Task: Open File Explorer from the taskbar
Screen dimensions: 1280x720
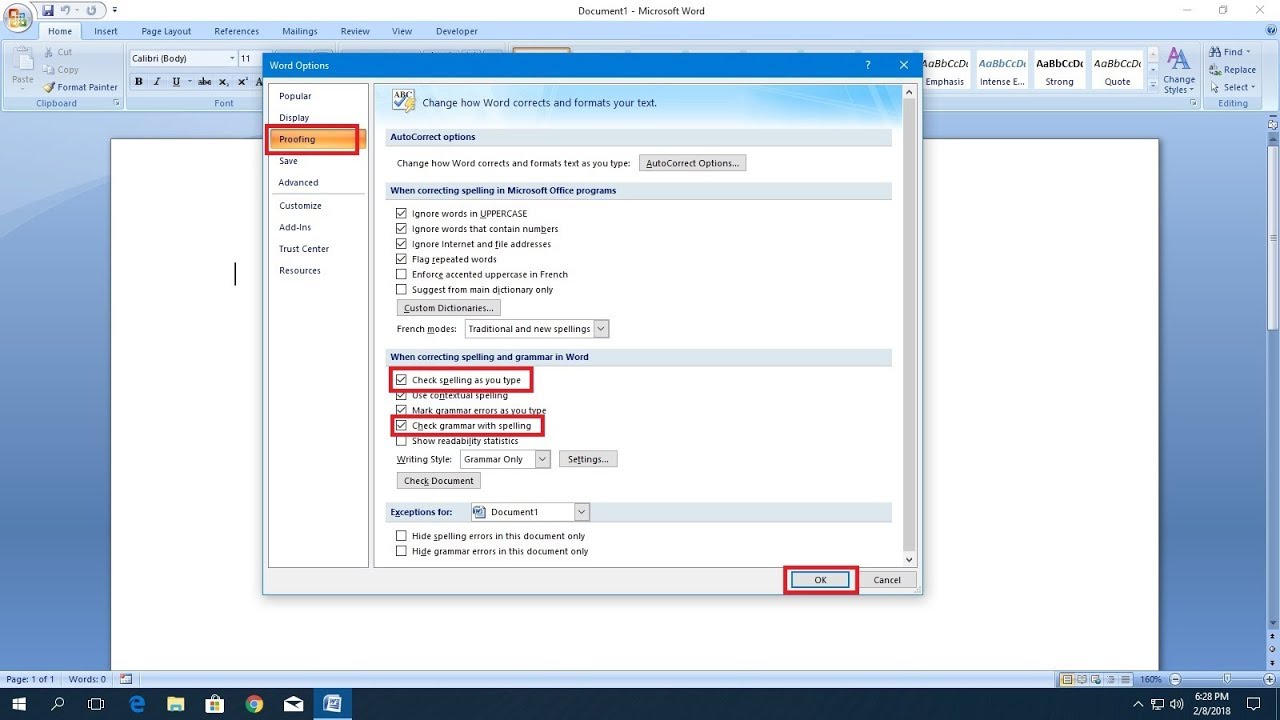Action: click(x=176, y=704)
